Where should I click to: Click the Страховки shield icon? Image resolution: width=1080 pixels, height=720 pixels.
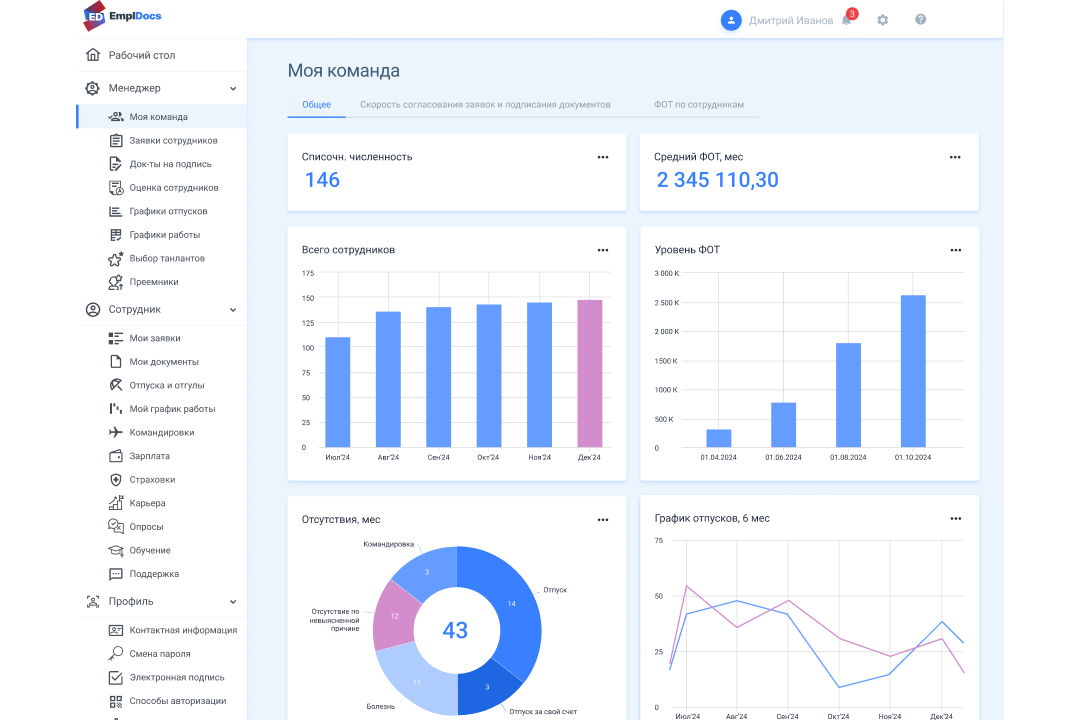click(x=116, y=480)
